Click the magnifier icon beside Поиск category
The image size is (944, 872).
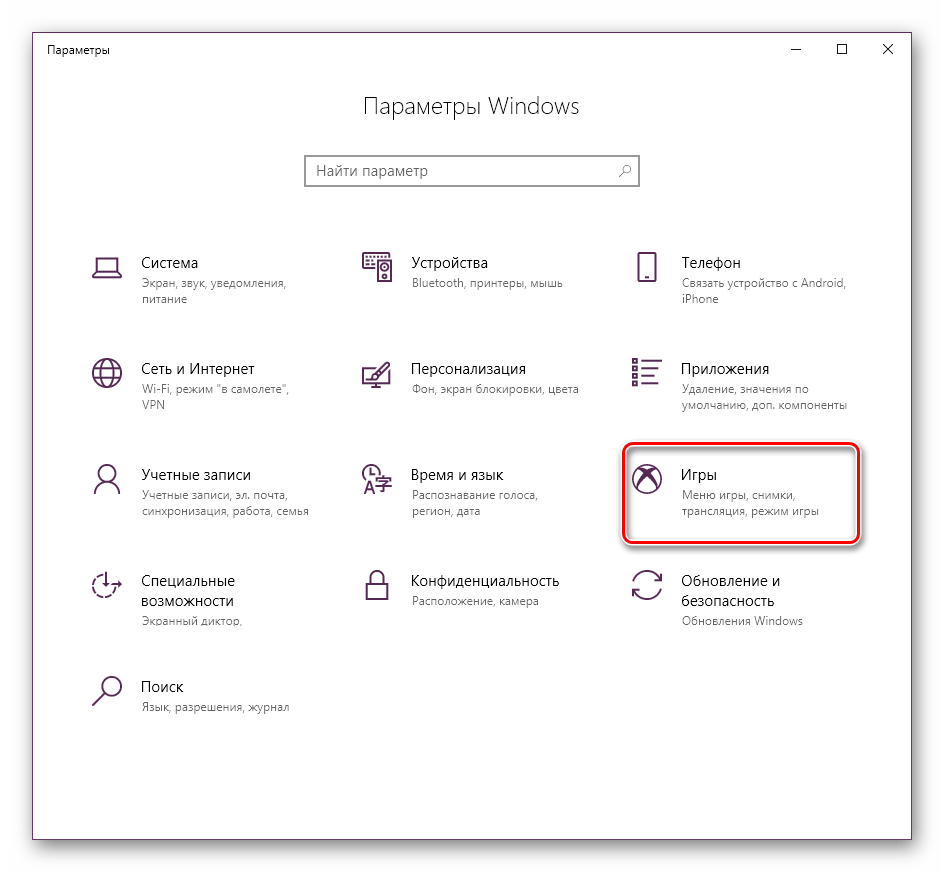pyautogui.click(x=106, y=691)
